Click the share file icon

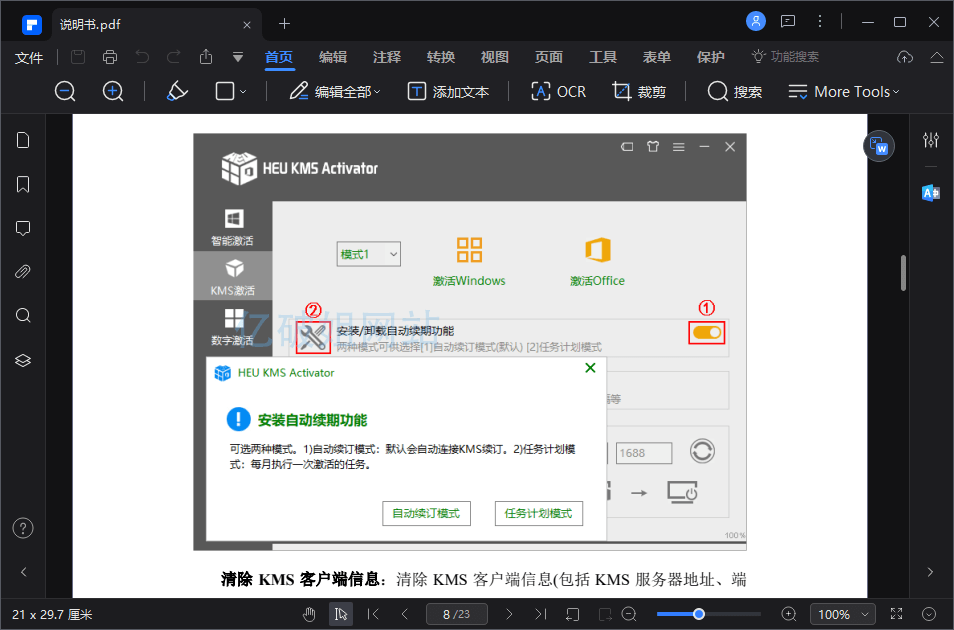(206, 57)
